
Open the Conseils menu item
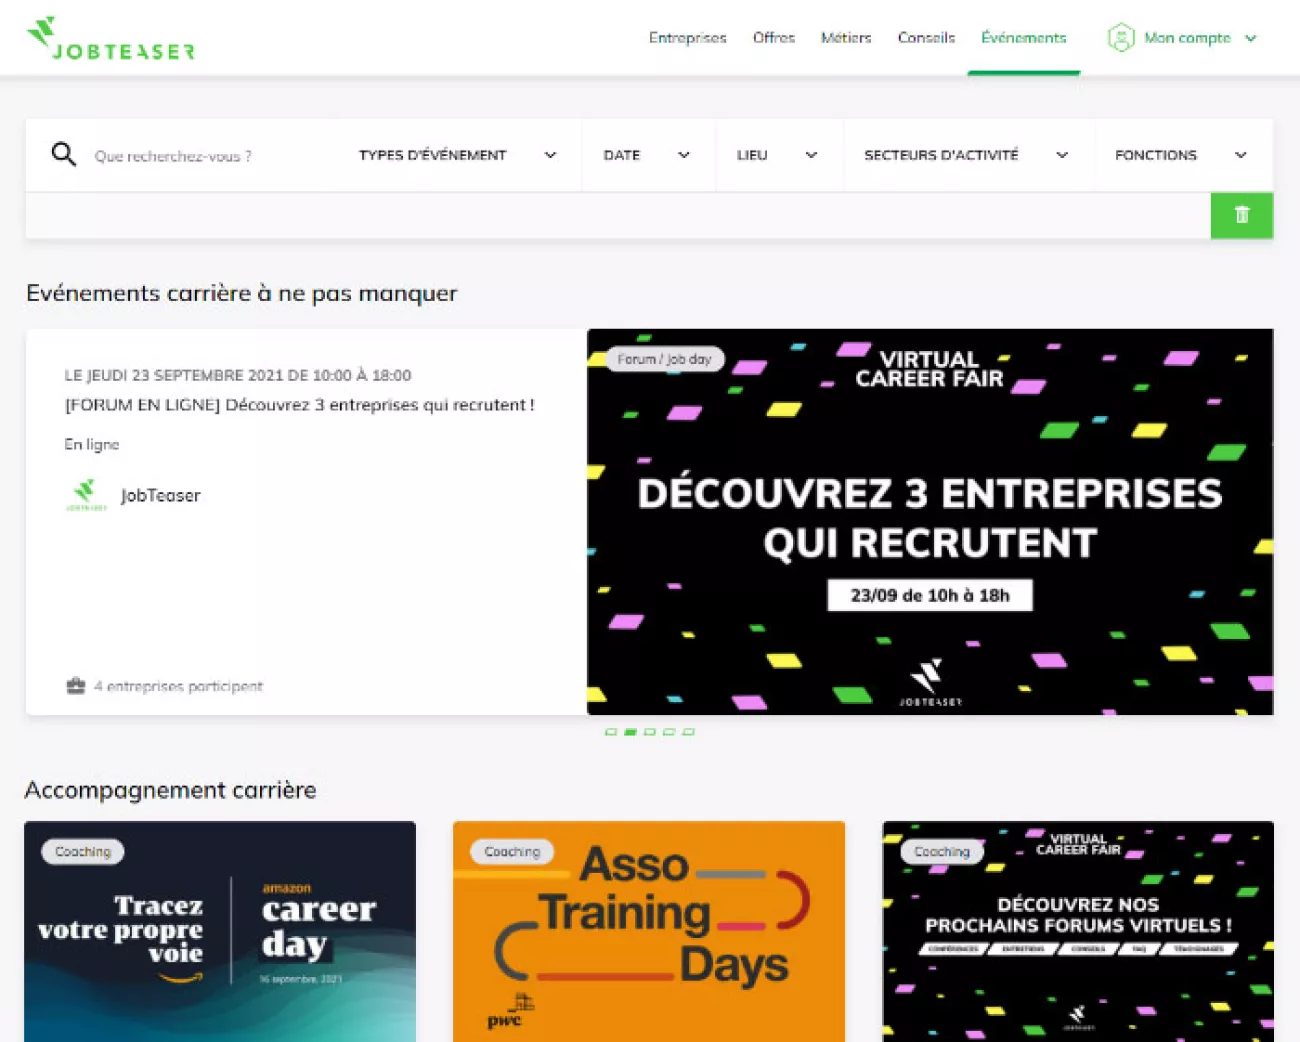926,38
